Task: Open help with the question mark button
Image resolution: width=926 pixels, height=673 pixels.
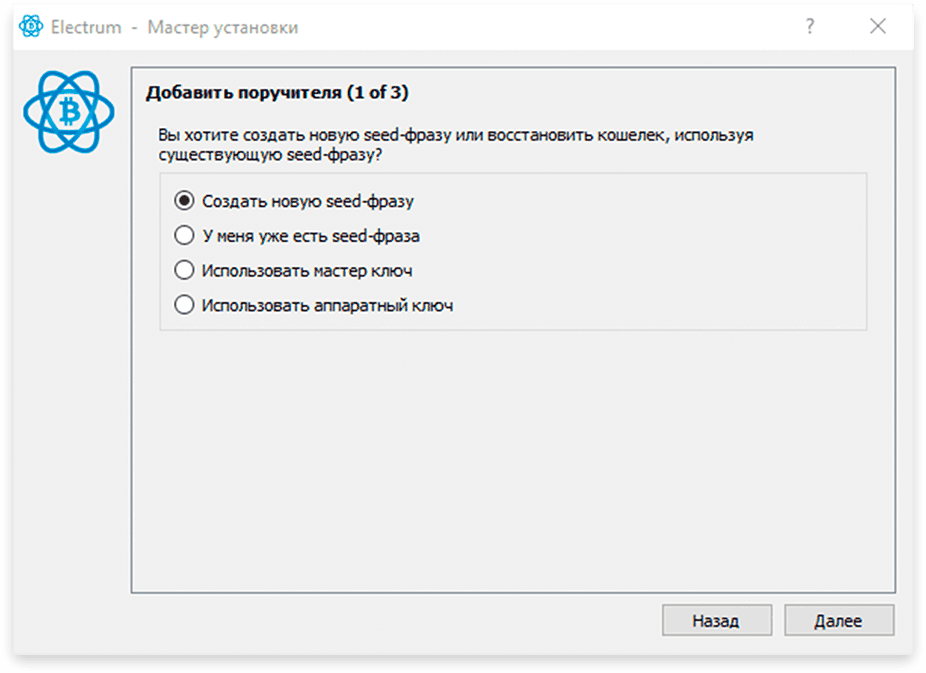Action: tap(810, 26)
